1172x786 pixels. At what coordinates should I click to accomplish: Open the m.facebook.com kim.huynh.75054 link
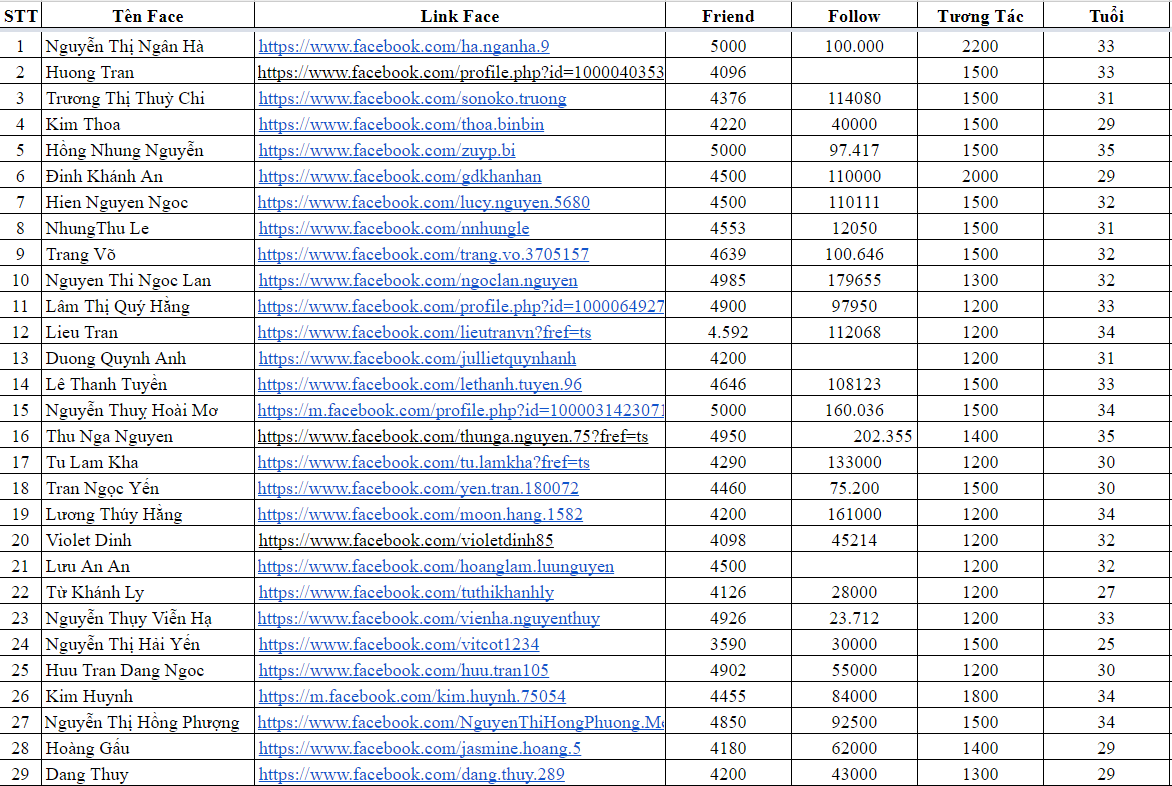coord(412,696)
